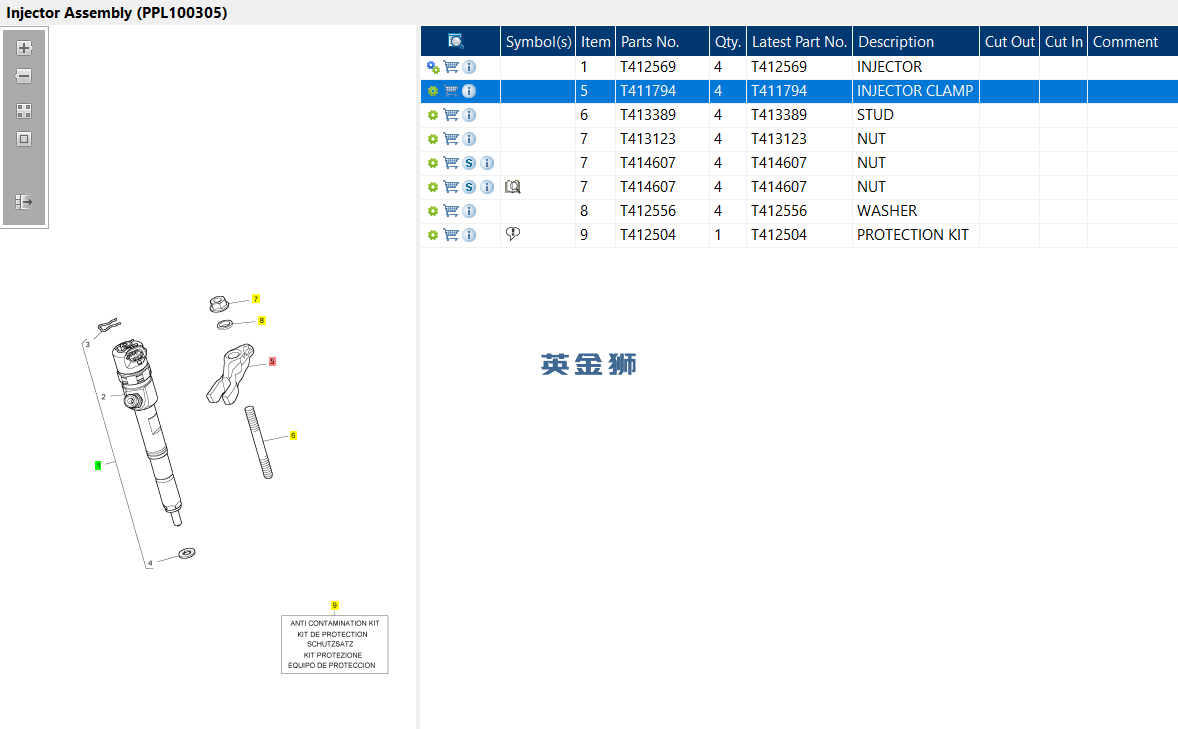Sort by the Qty. column header
Screen dimensions: 1178x729
click(727, 41)
